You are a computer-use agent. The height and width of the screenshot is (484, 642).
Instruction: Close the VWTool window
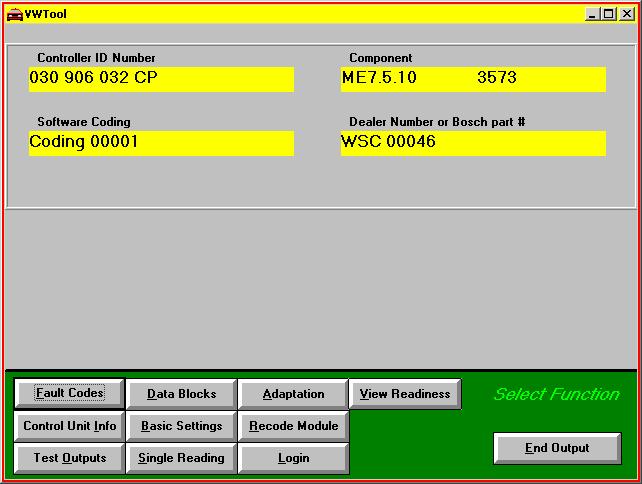625,14
